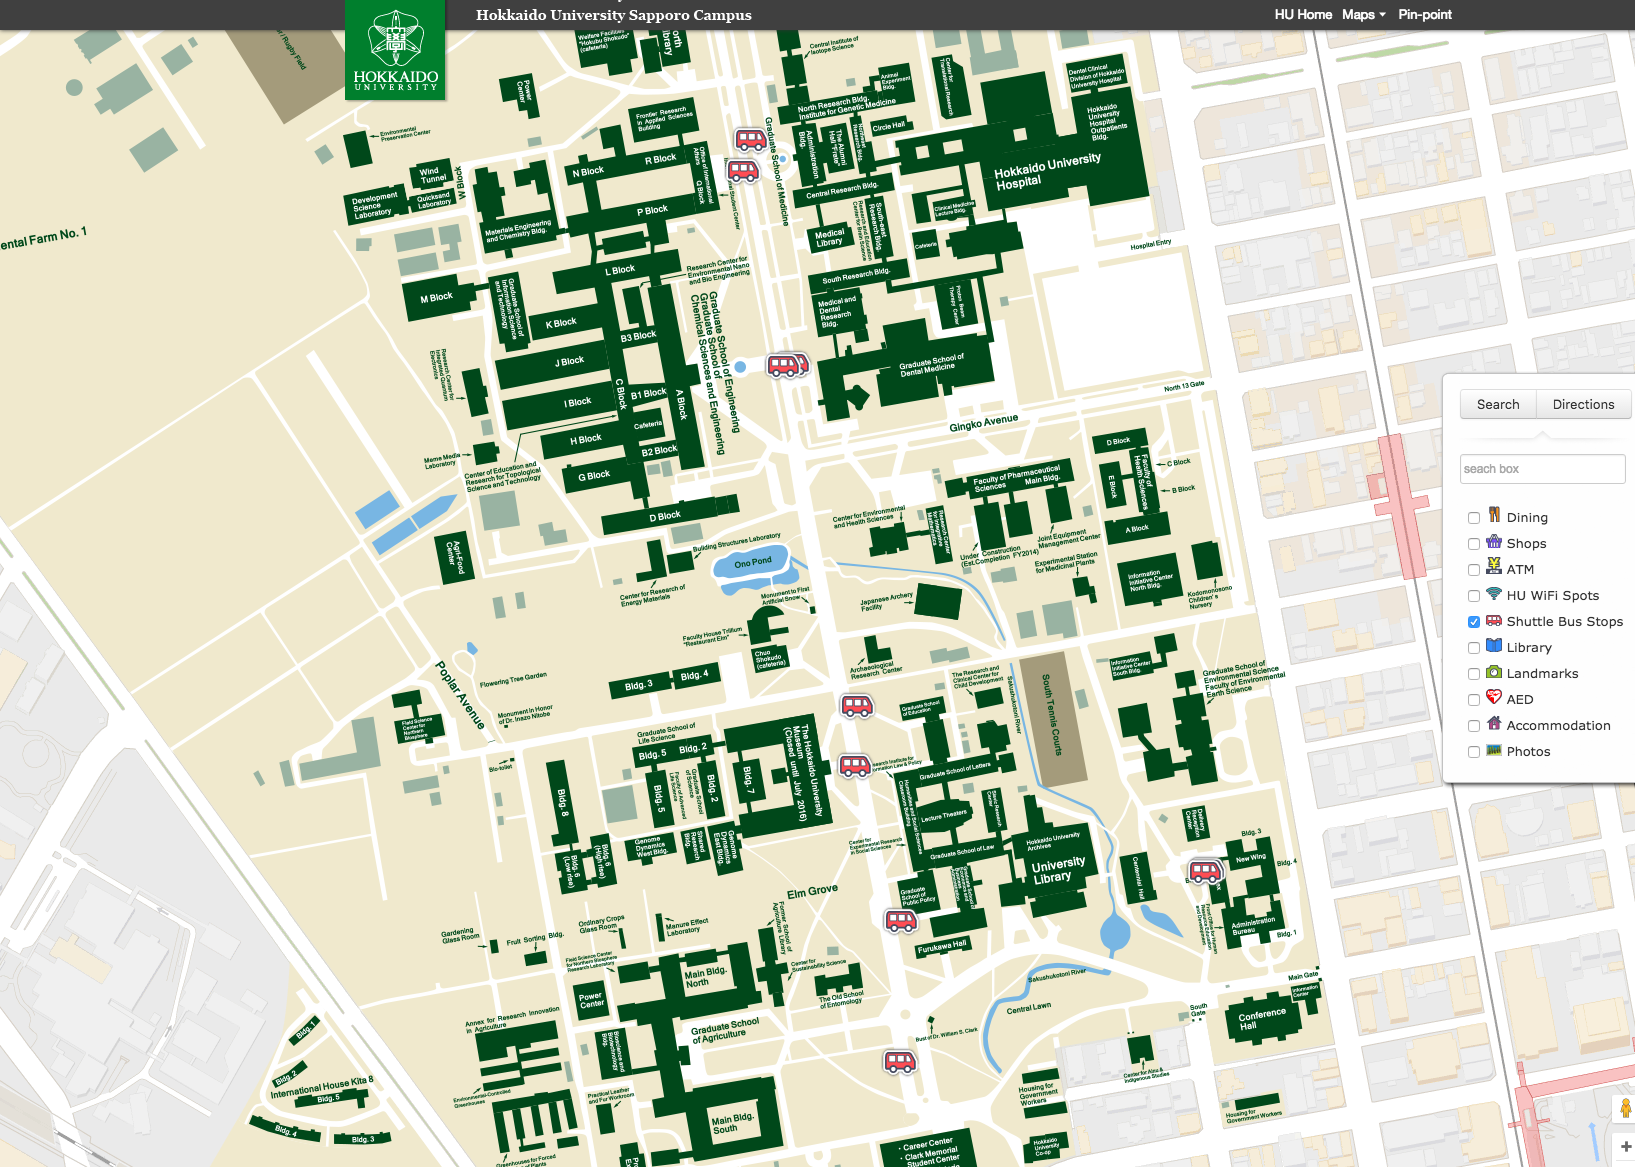Select bus stop above Archaeological Research Center
1635x1167 pixels.
[857, 706]
